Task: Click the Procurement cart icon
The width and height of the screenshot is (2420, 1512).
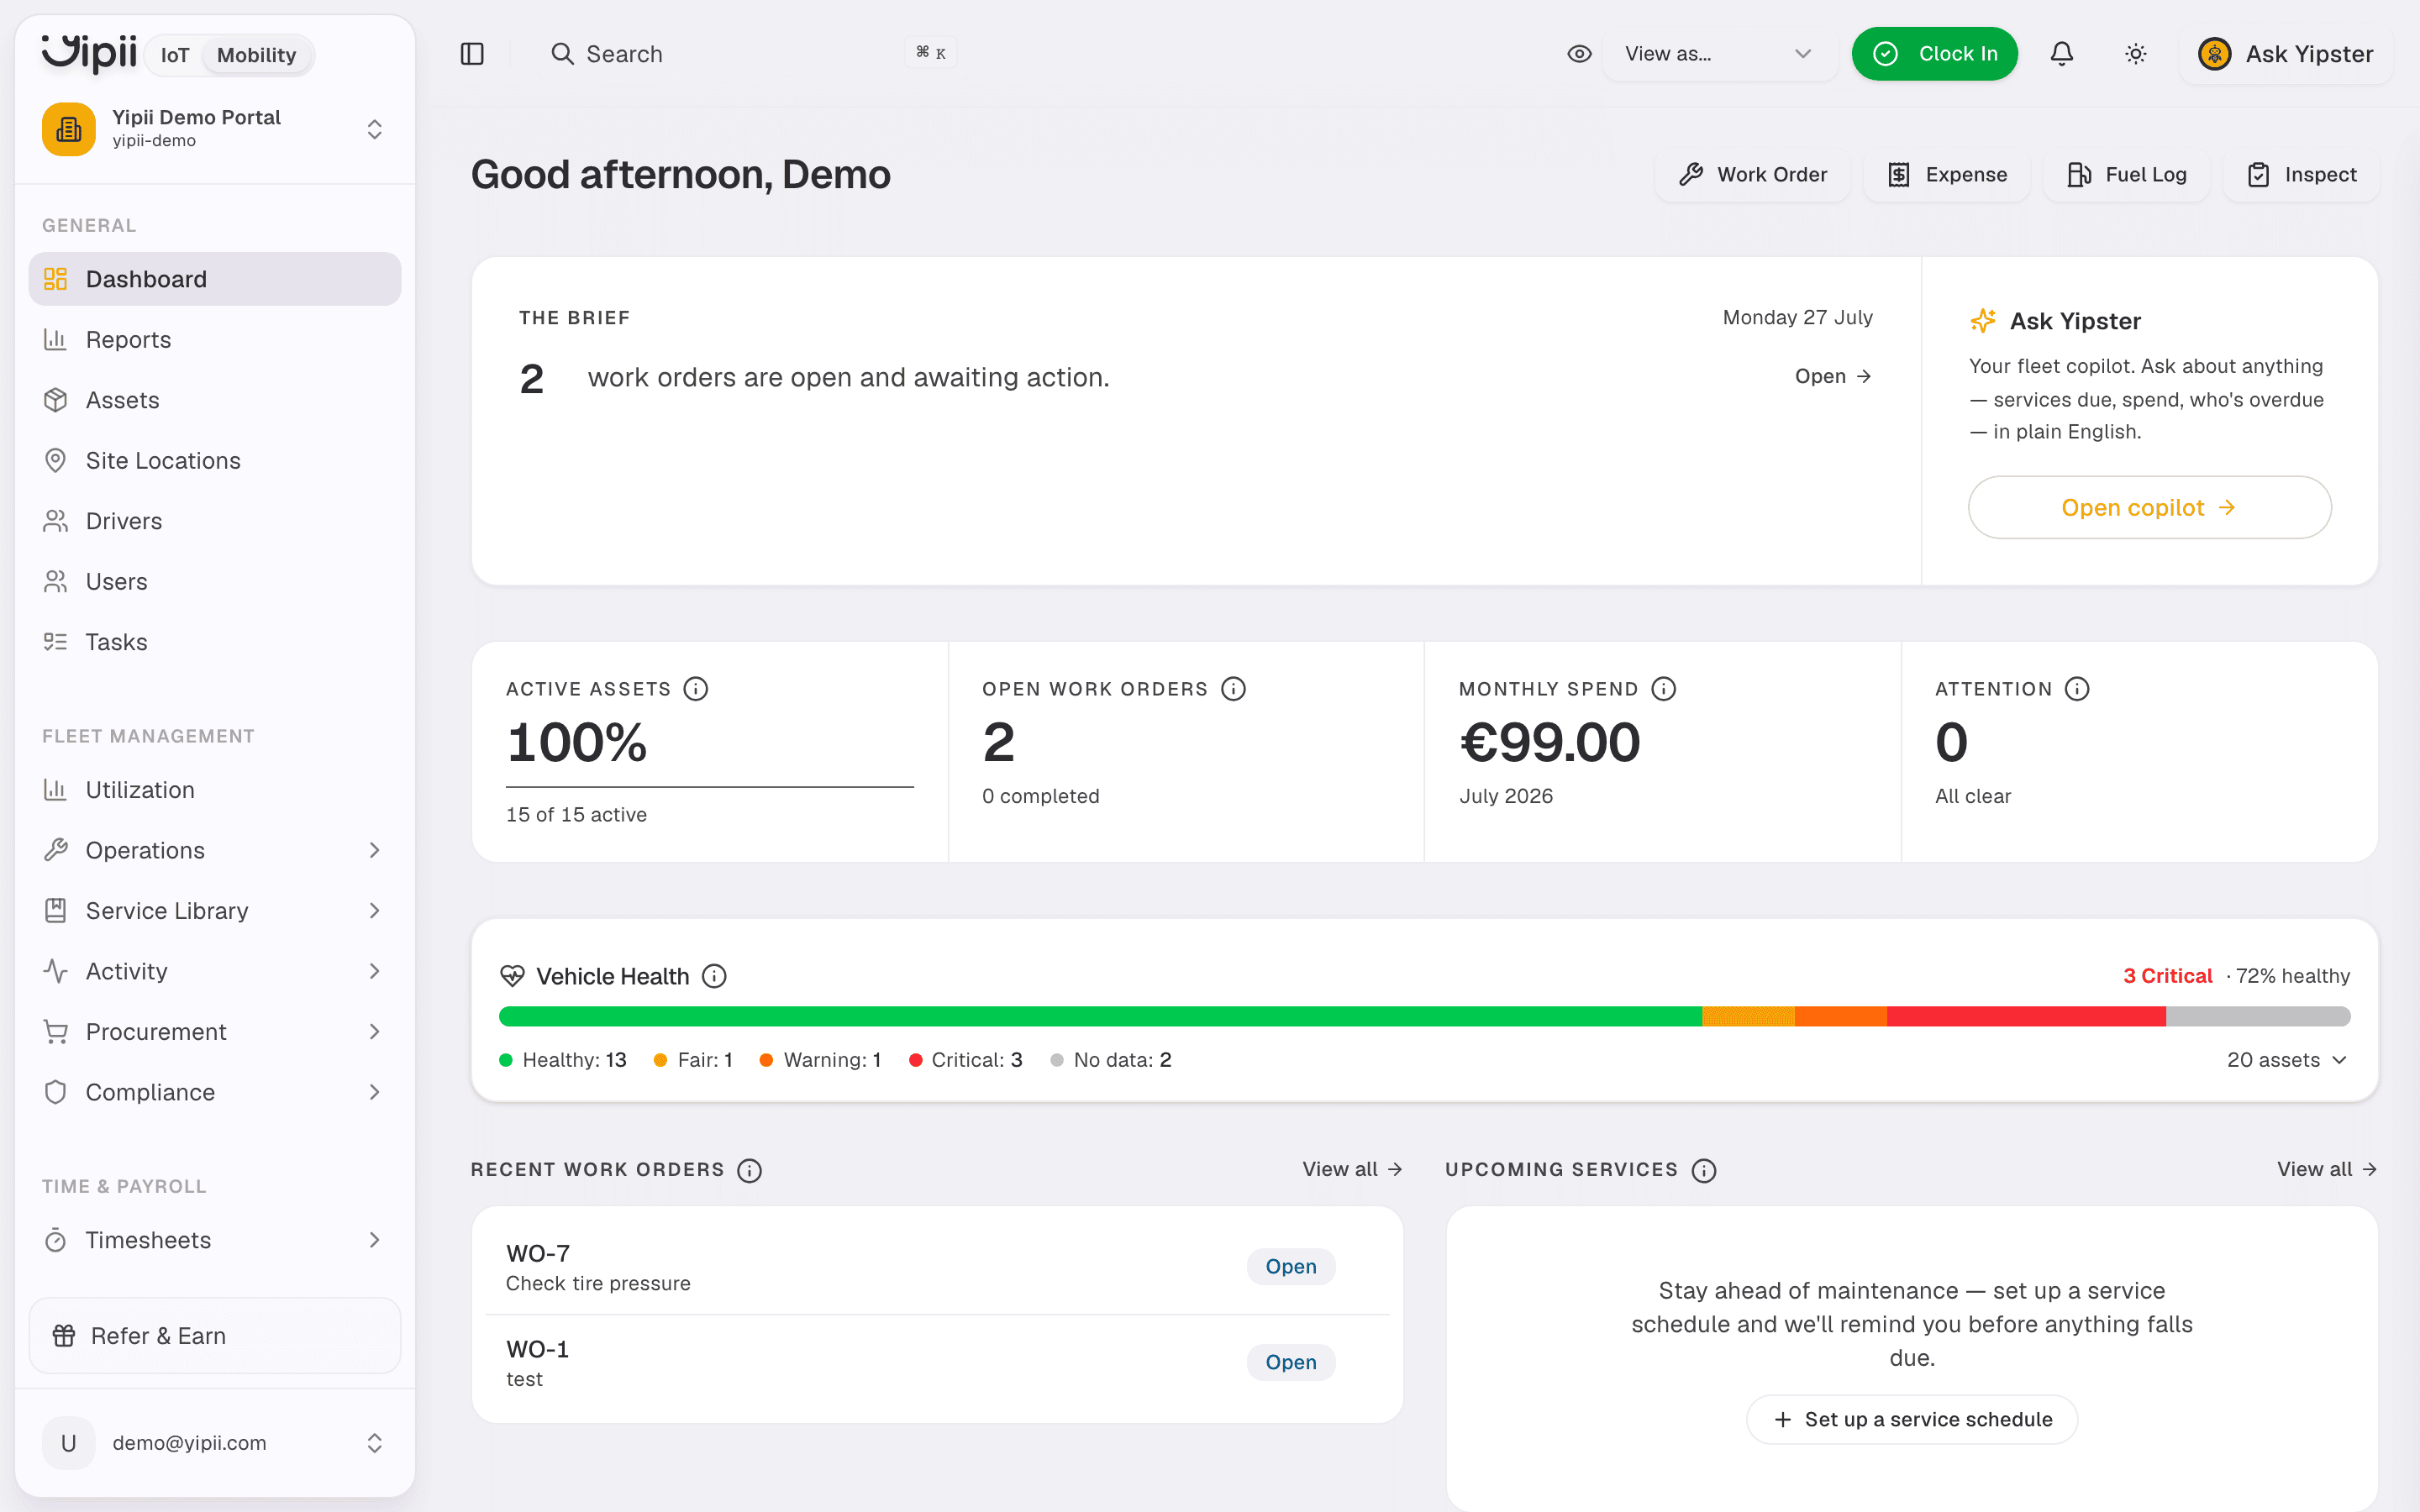Action: (x=56, y=1032)
